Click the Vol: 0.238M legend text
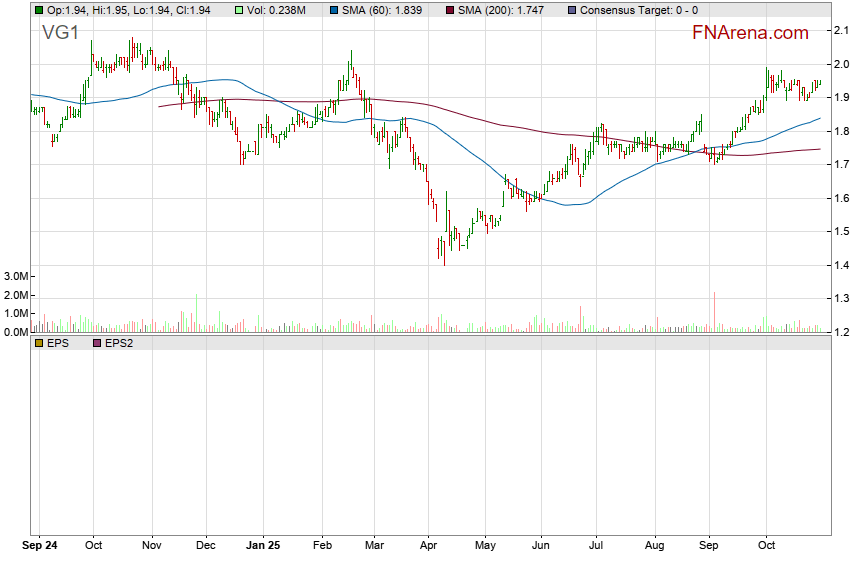Screen dimensions: 859x566 [280, 10]
